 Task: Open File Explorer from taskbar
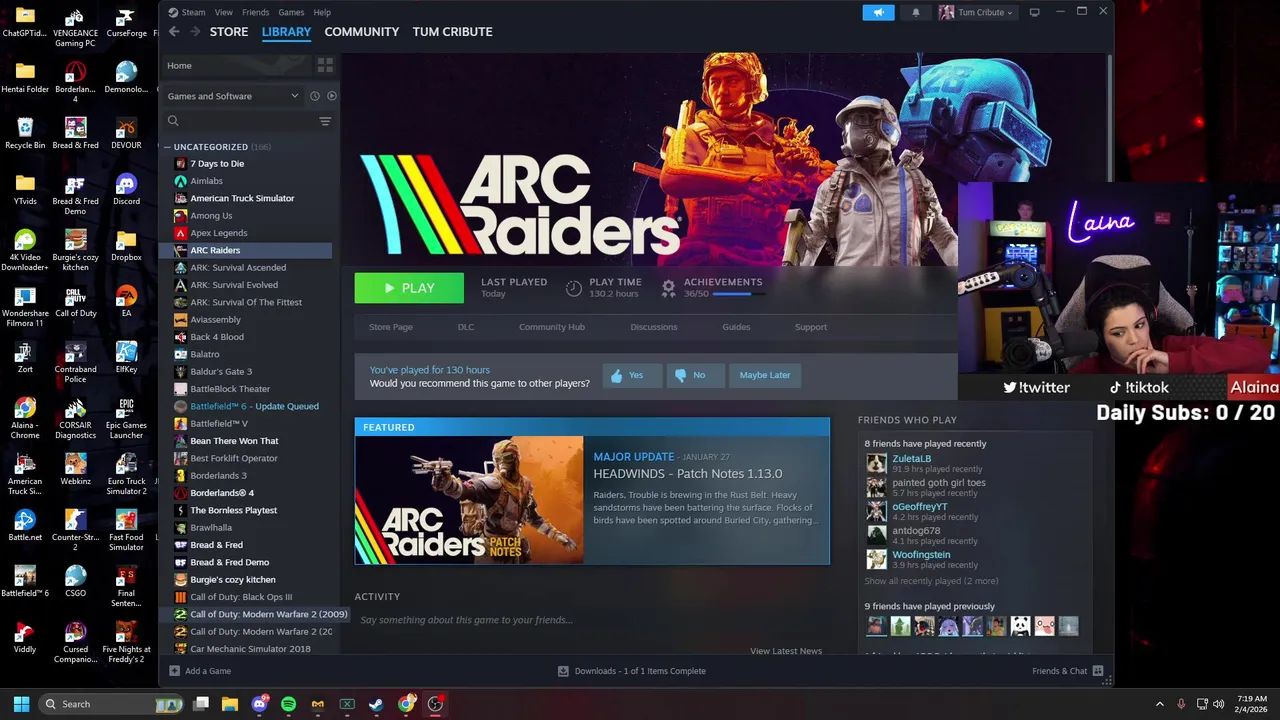click(230, 704)
